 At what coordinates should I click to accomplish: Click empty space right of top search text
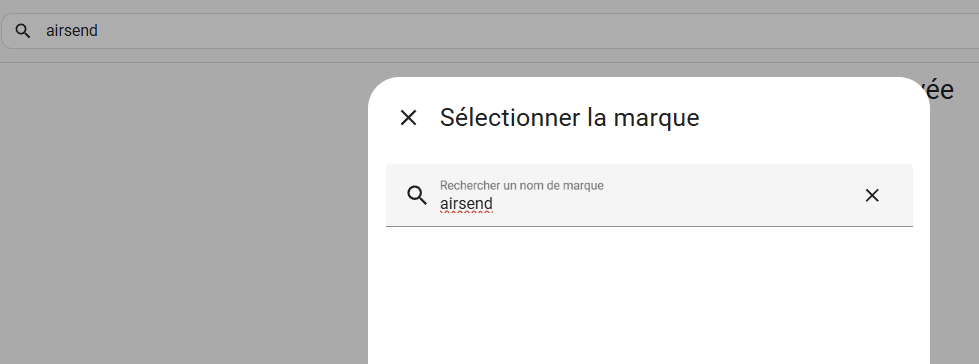point(537,31)
